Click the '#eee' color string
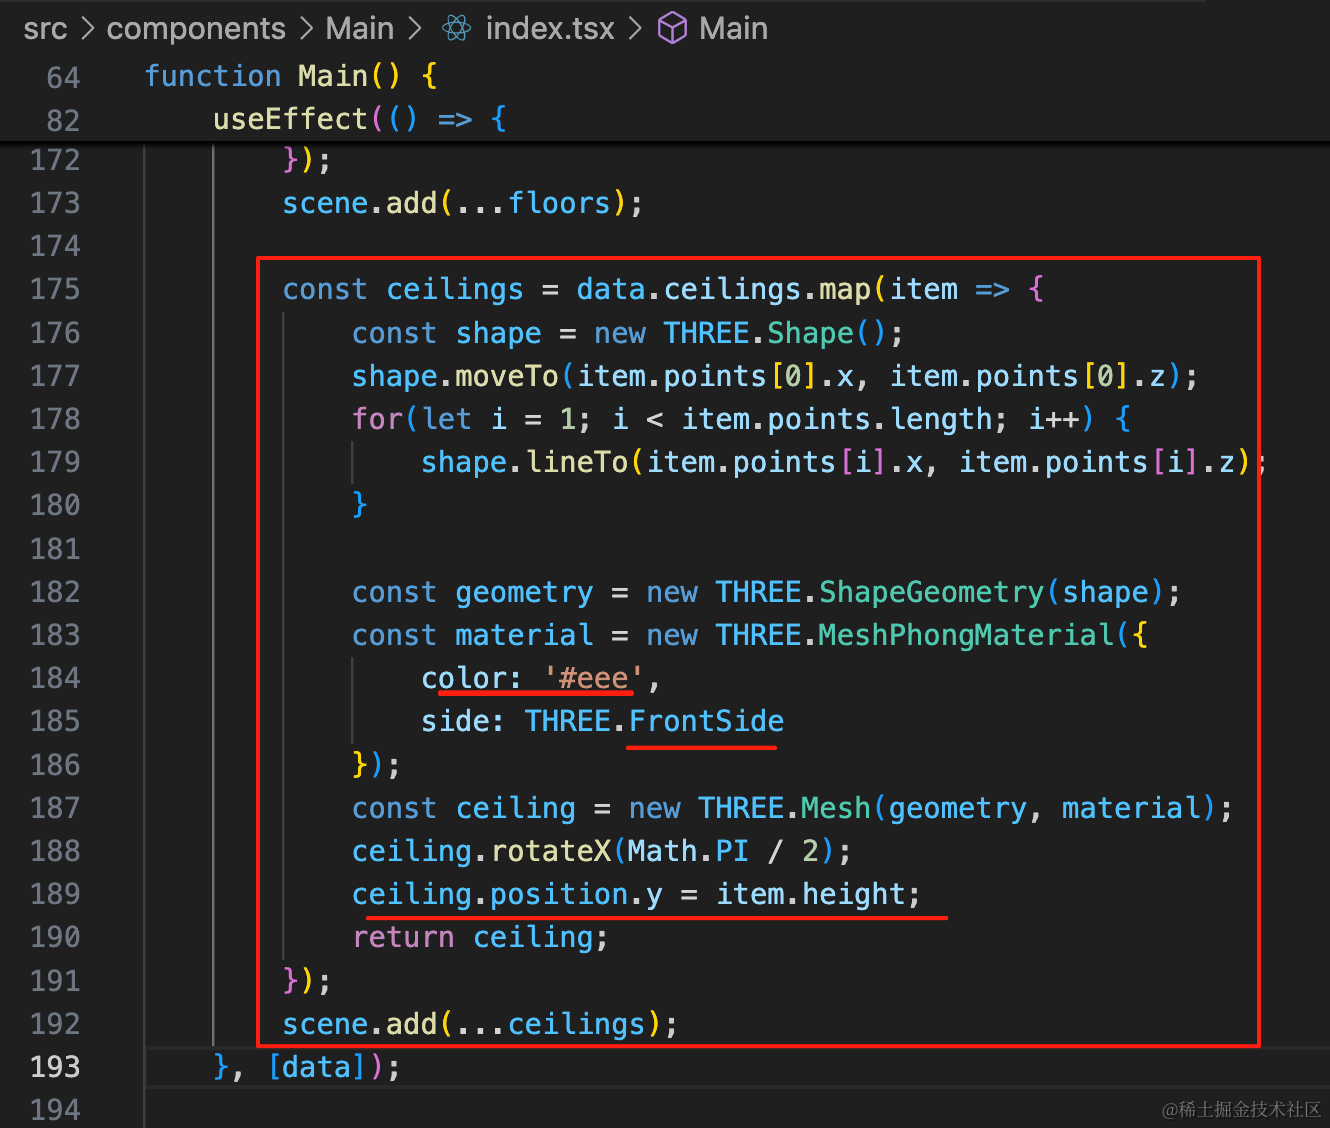 click(x=593, y=678)
